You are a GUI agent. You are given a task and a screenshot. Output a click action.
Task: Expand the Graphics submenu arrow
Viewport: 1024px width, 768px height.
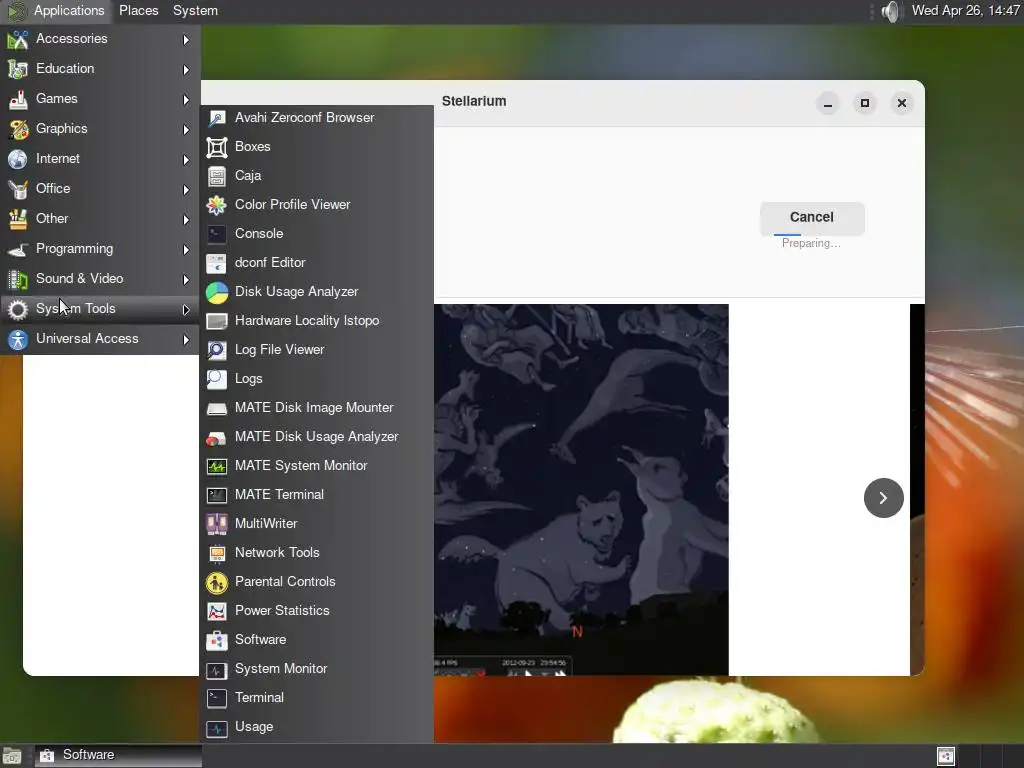(186, 130)
